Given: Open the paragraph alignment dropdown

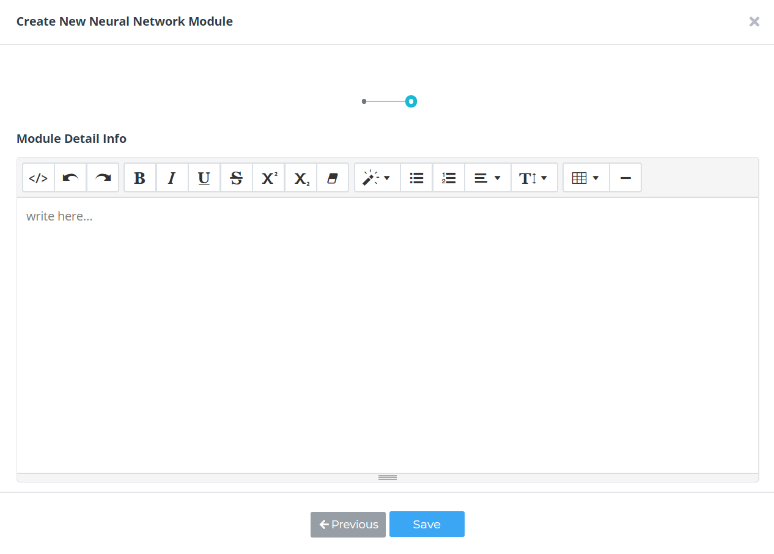Looking at the screenshot, I should click(487, 178).
